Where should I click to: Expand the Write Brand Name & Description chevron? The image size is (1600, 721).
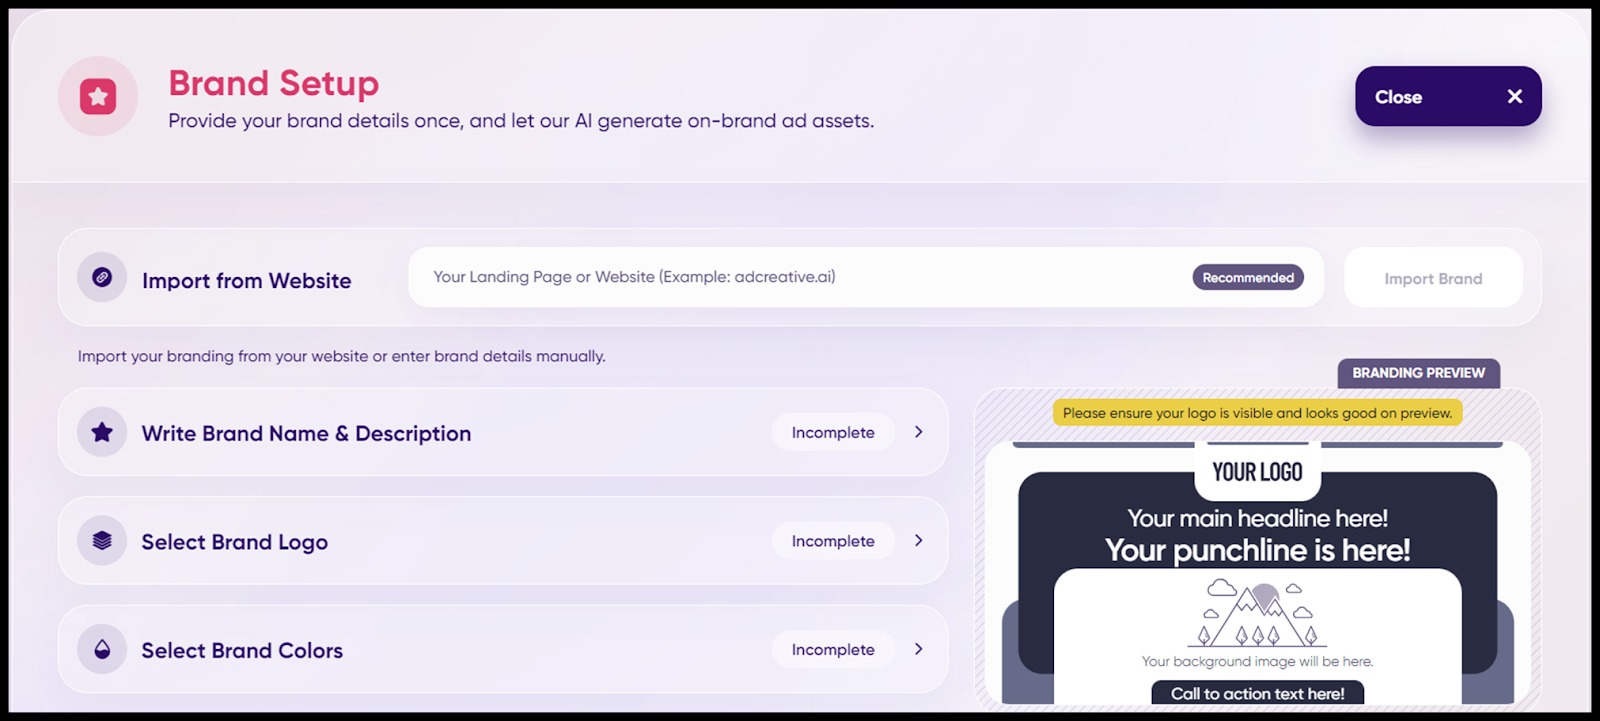918,432
